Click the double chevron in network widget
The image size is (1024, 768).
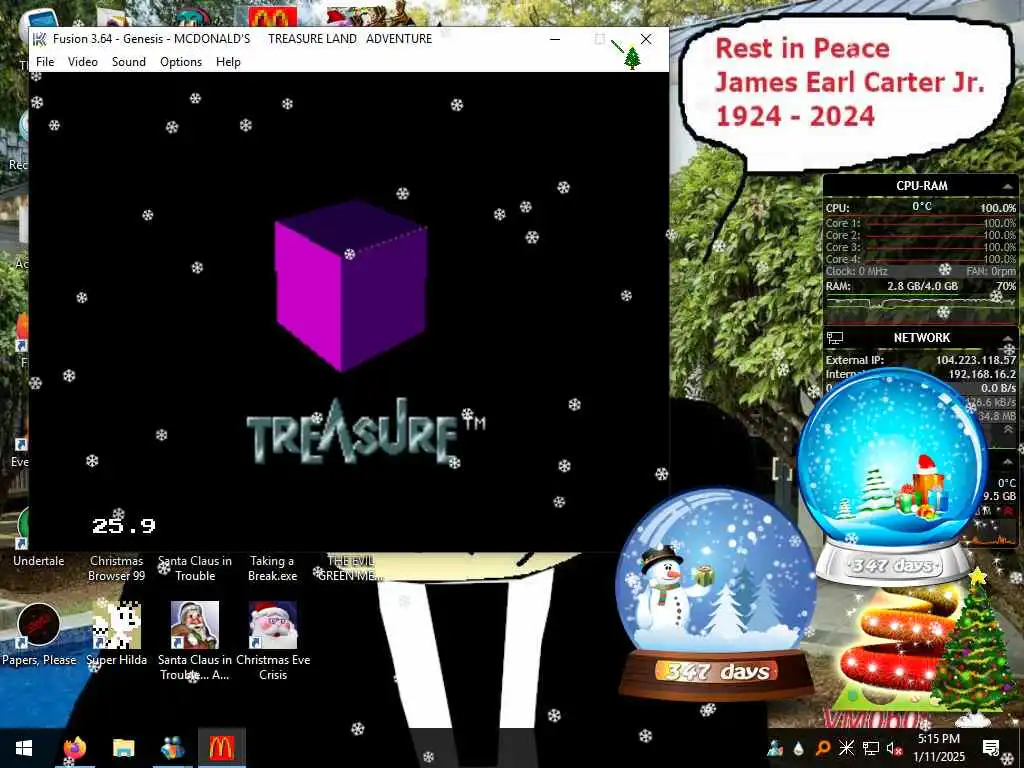(1008, 429)
